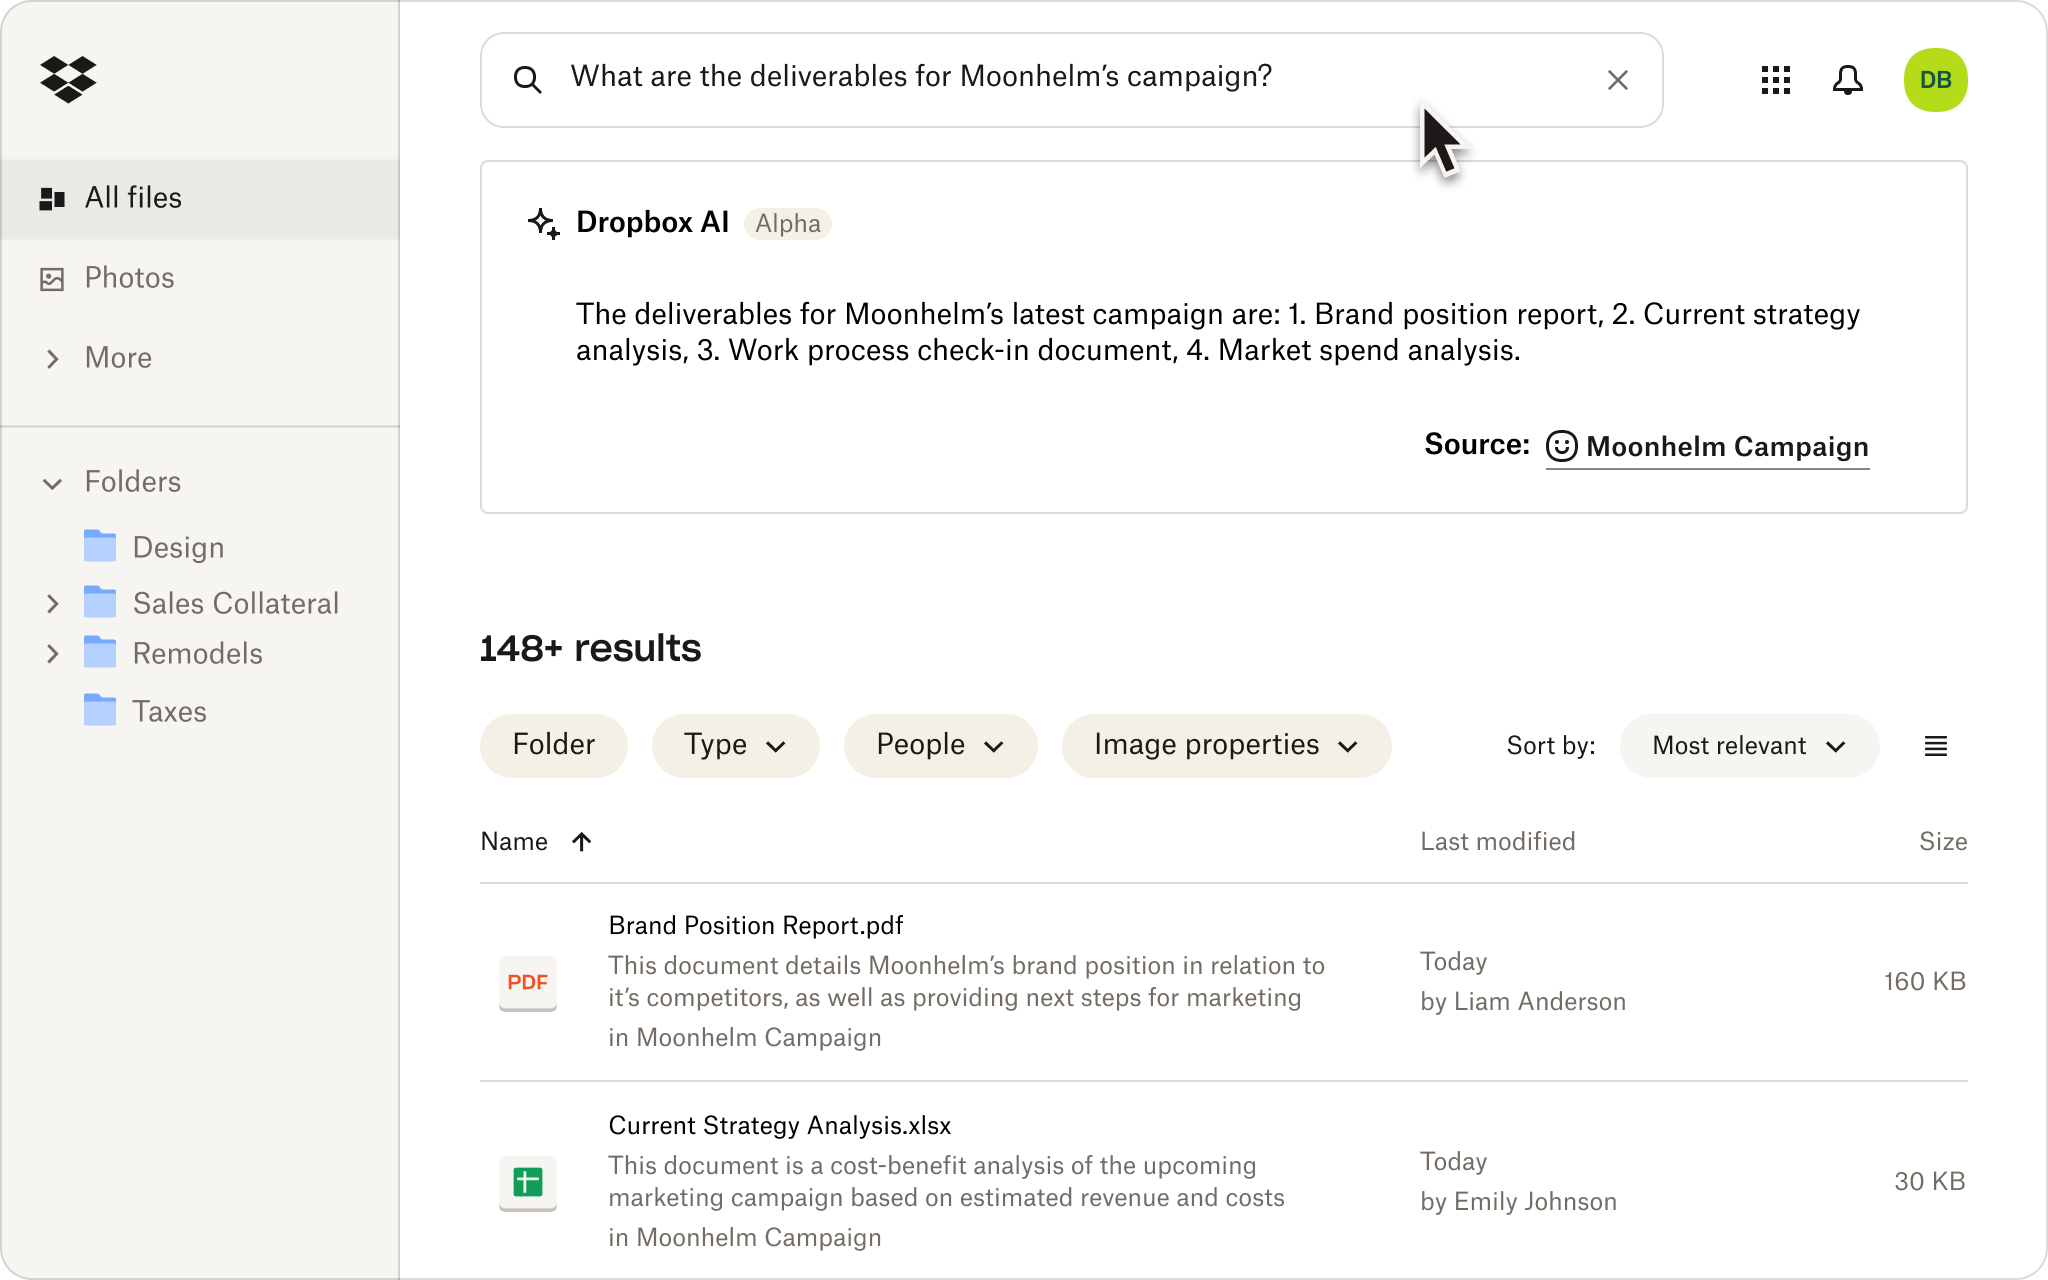Click the Name sort arrow icon
The width and height of the screenshot is (2048, 1280).
point(581,842)
